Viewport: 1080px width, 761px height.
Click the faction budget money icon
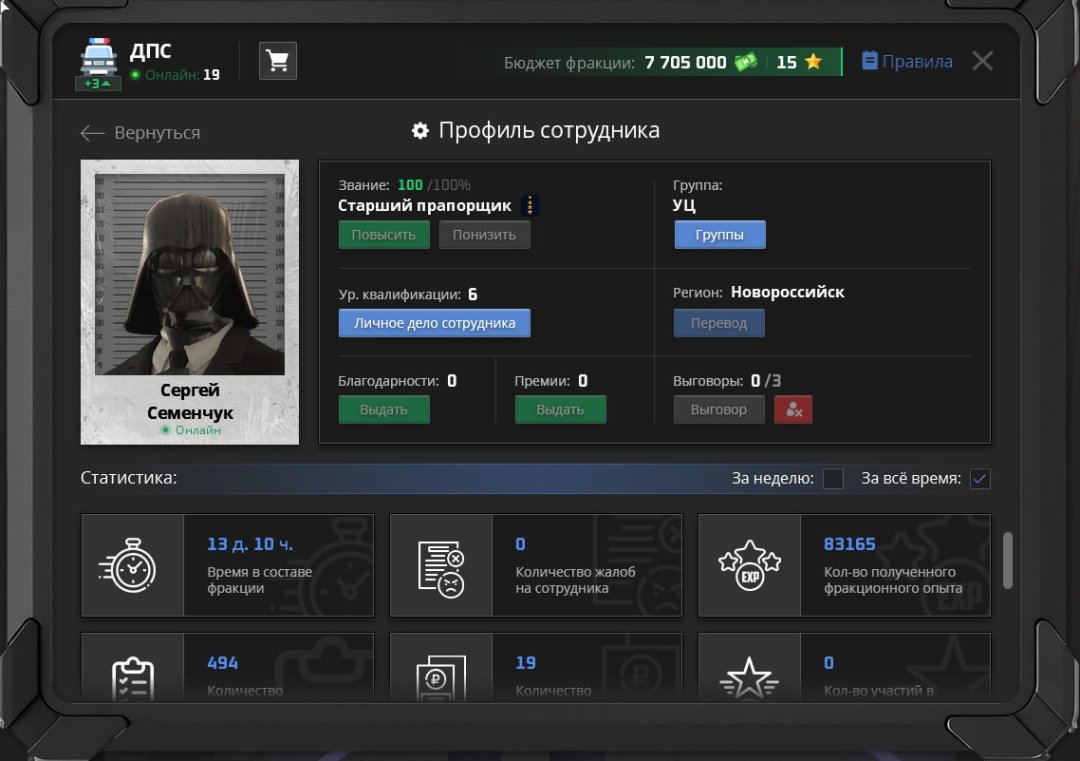[746, 62]
